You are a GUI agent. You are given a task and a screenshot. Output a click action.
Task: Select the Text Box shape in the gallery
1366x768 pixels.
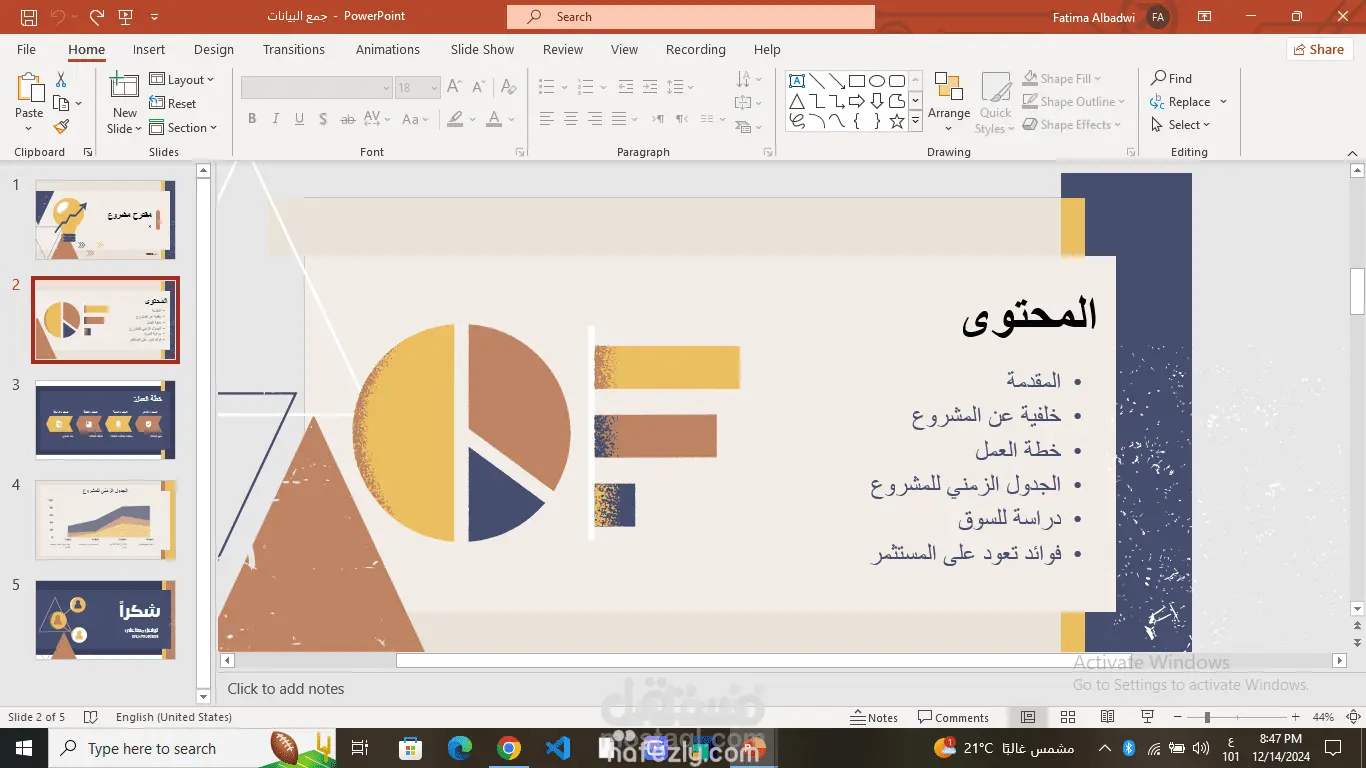pyautogui.click(x=797, y=81)
